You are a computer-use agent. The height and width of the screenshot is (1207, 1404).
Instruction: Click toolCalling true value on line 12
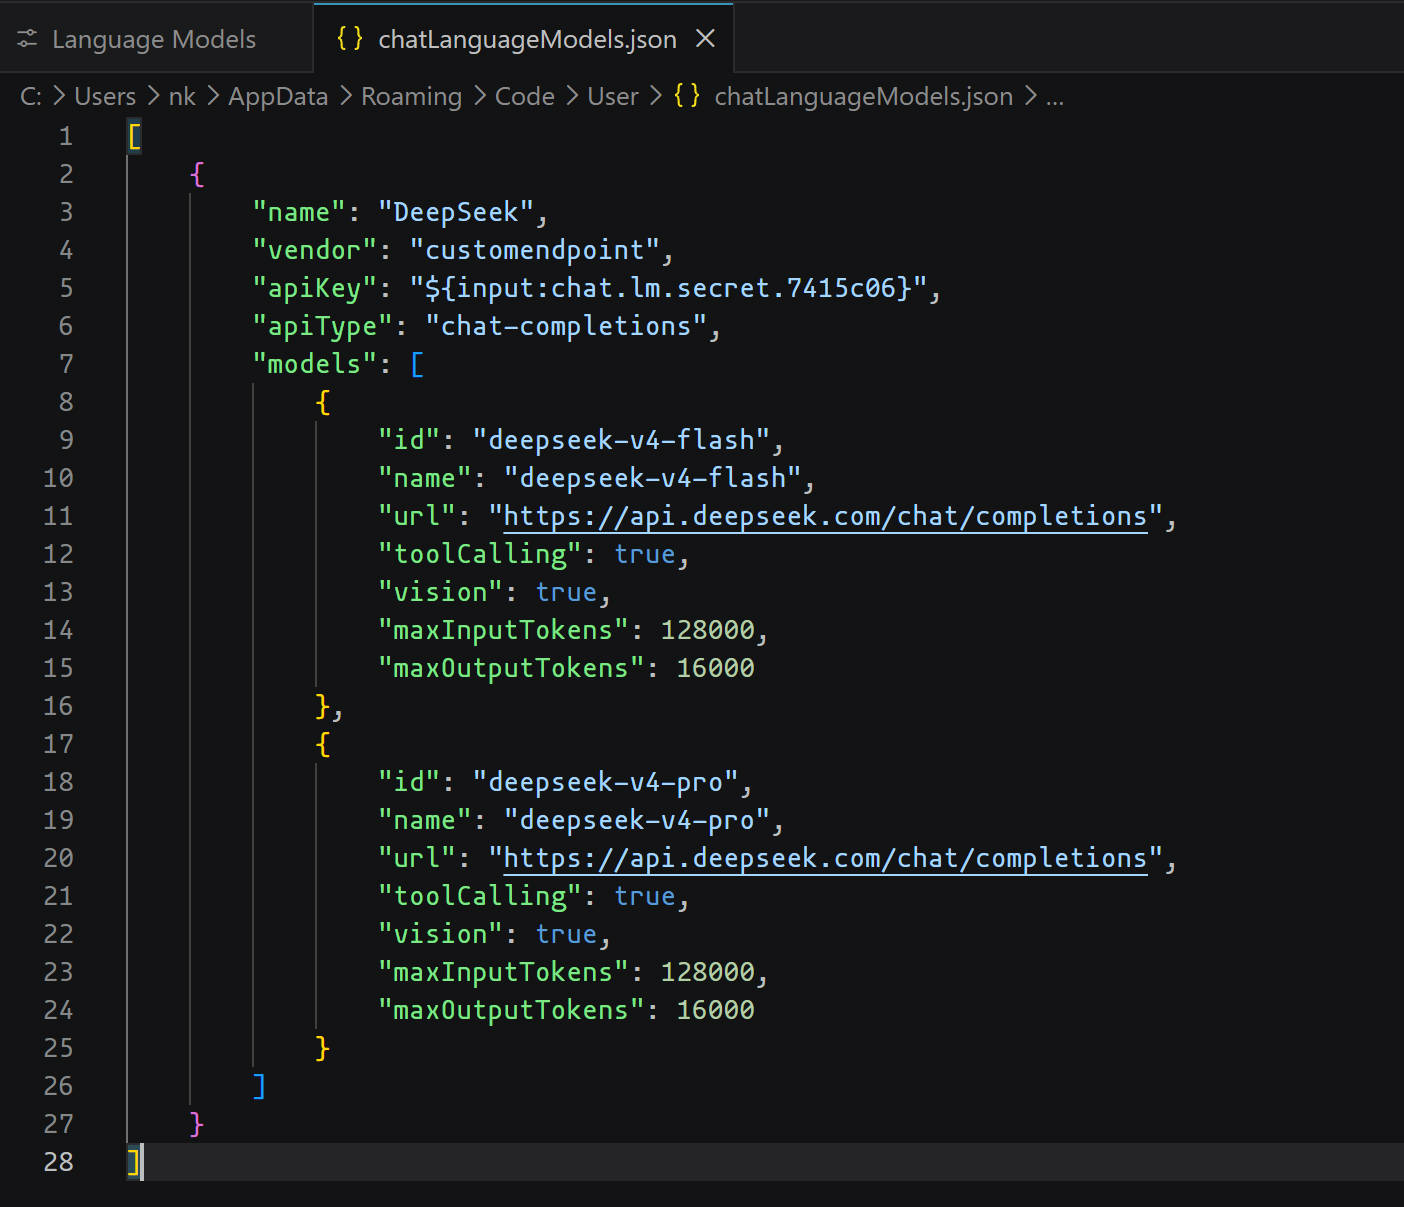645,554
